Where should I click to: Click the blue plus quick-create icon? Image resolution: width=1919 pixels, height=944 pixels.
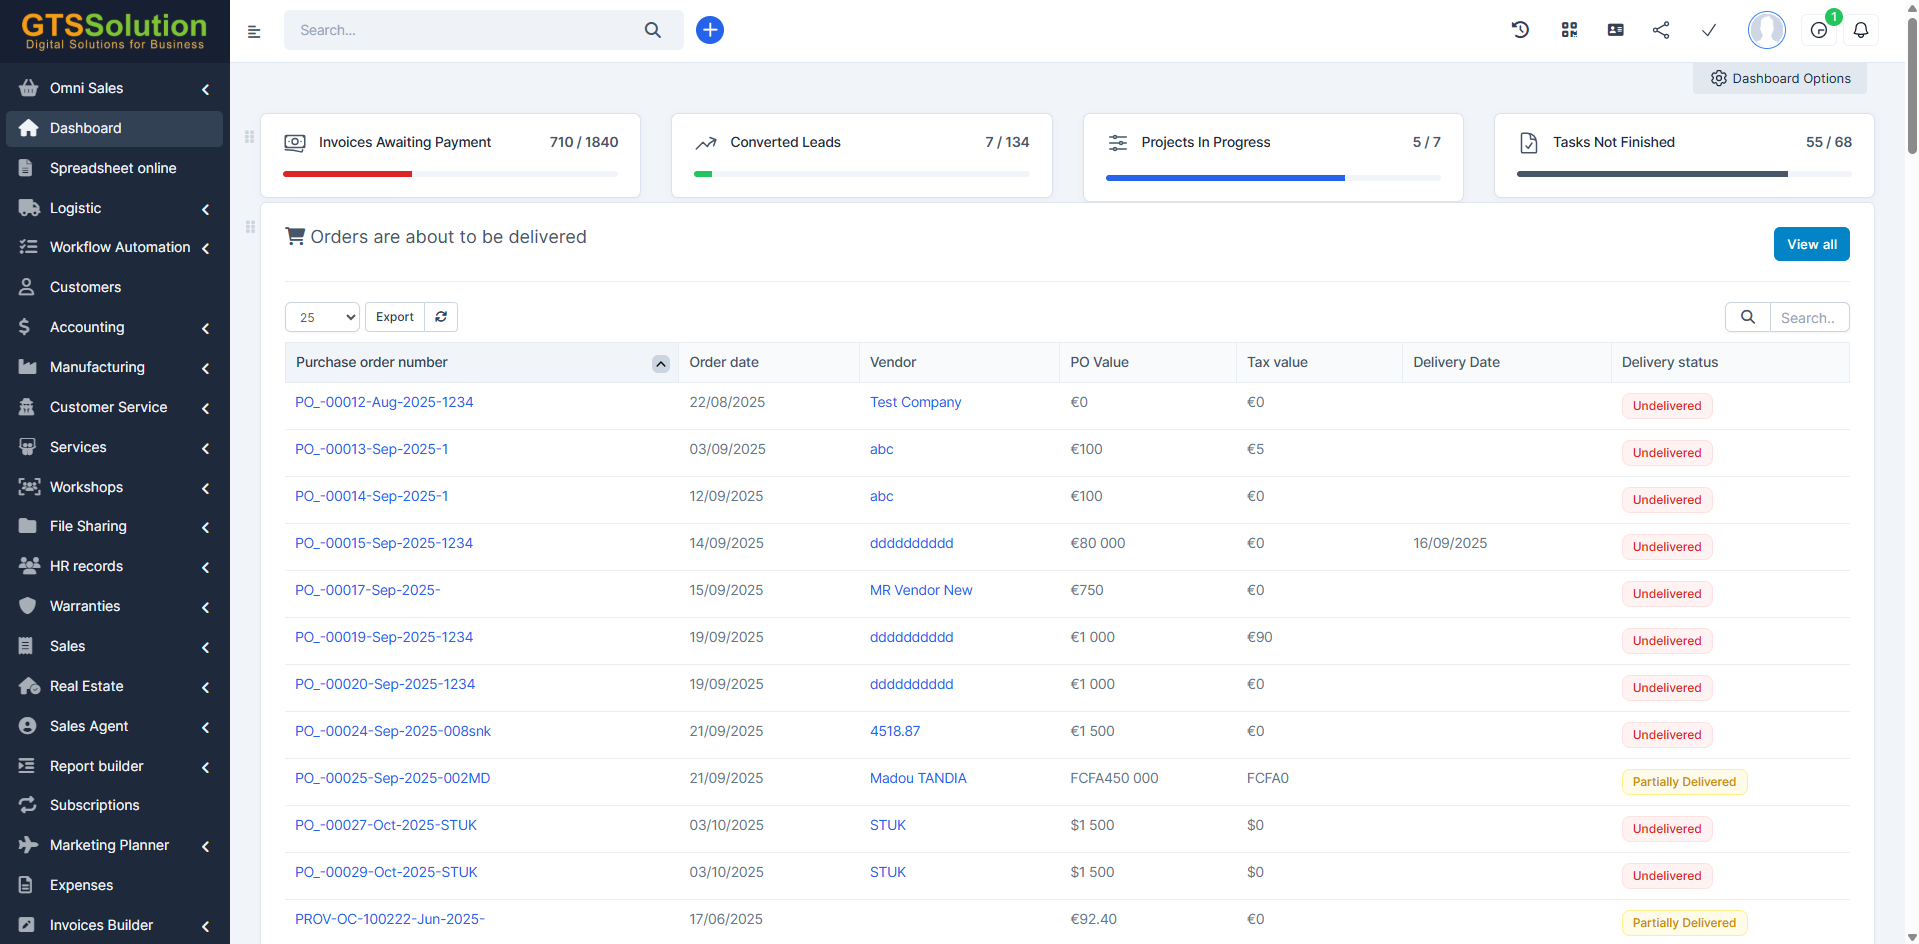(709, 30)
